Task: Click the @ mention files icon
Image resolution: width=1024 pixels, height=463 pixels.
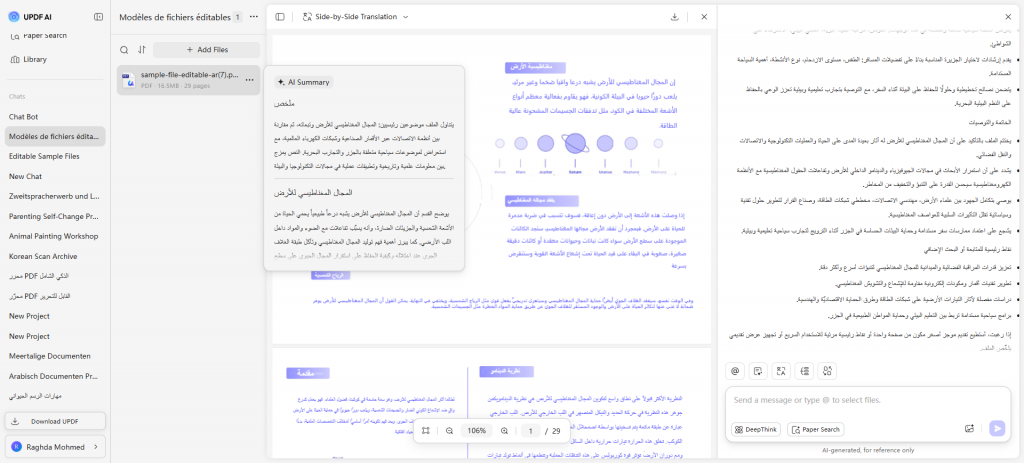Action: pos(735,371)
